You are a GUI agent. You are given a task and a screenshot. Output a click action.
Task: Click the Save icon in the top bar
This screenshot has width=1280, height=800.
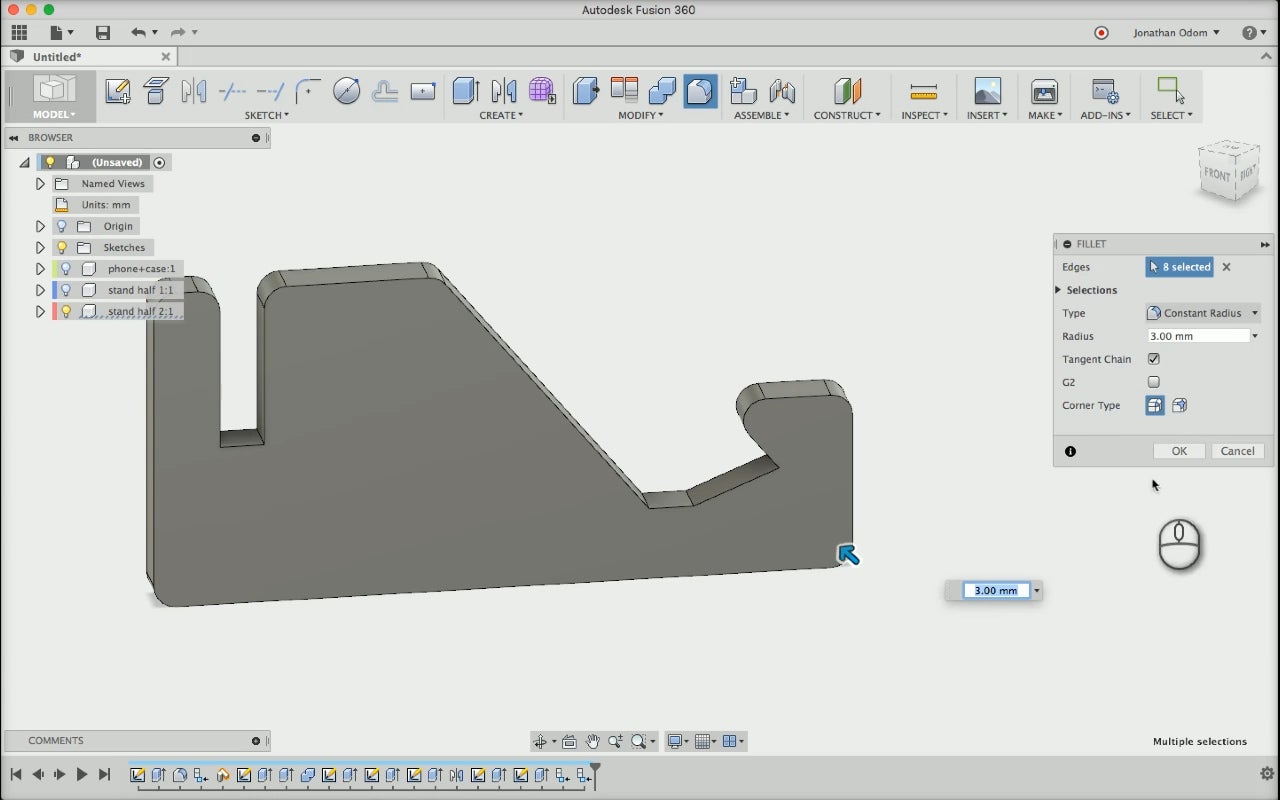[102, 33]
